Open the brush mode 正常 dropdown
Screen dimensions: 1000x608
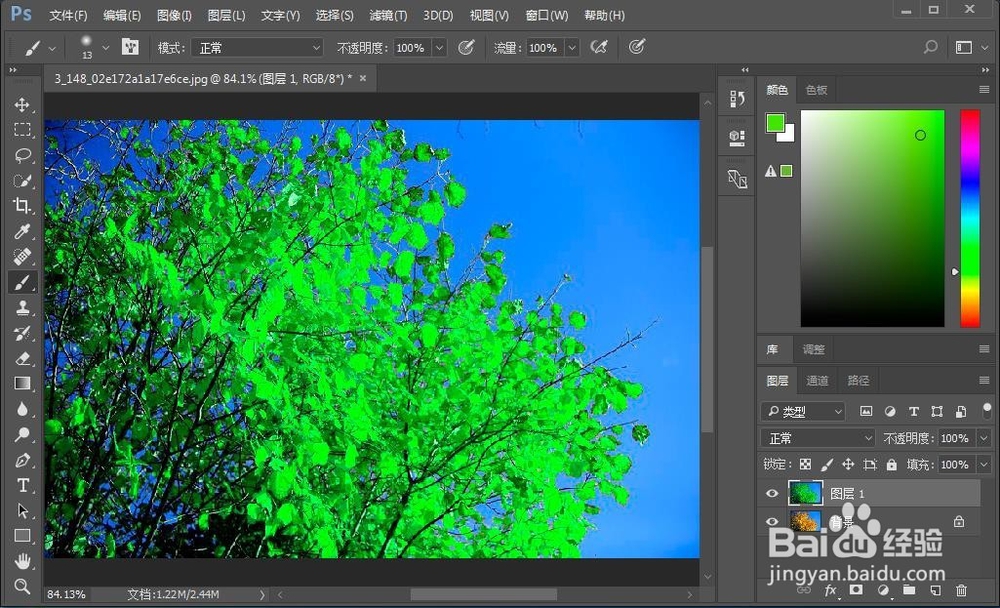pyautogui.click(x=256, y=48)
